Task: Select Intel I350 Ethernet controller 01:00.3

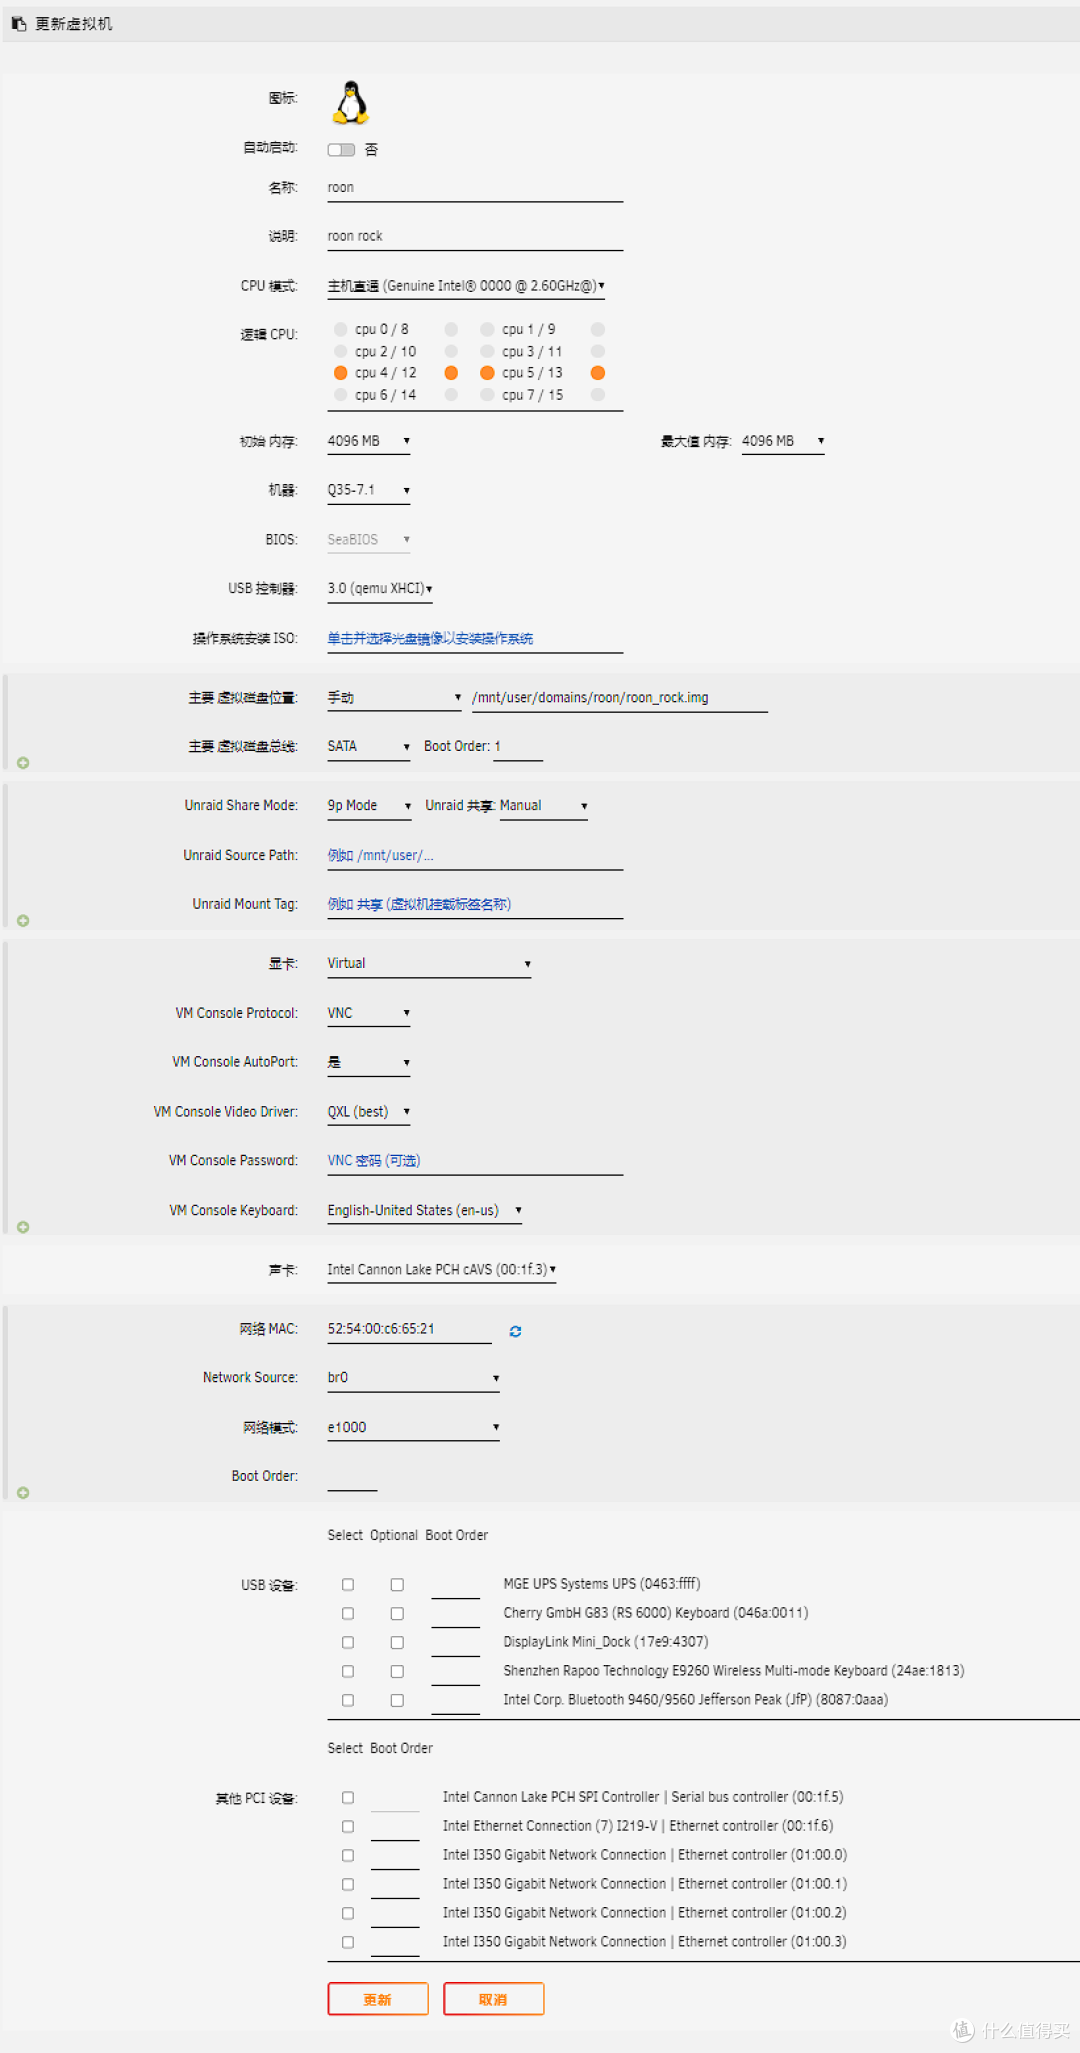Action: 348,1943
